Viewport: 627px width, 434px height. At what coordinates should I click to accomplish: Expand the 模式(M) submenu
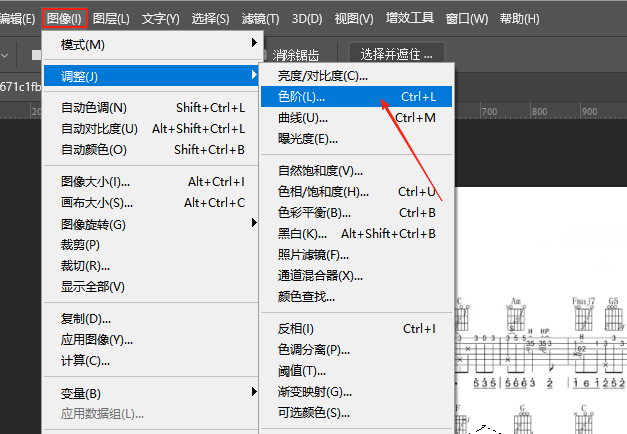(152, 45)
